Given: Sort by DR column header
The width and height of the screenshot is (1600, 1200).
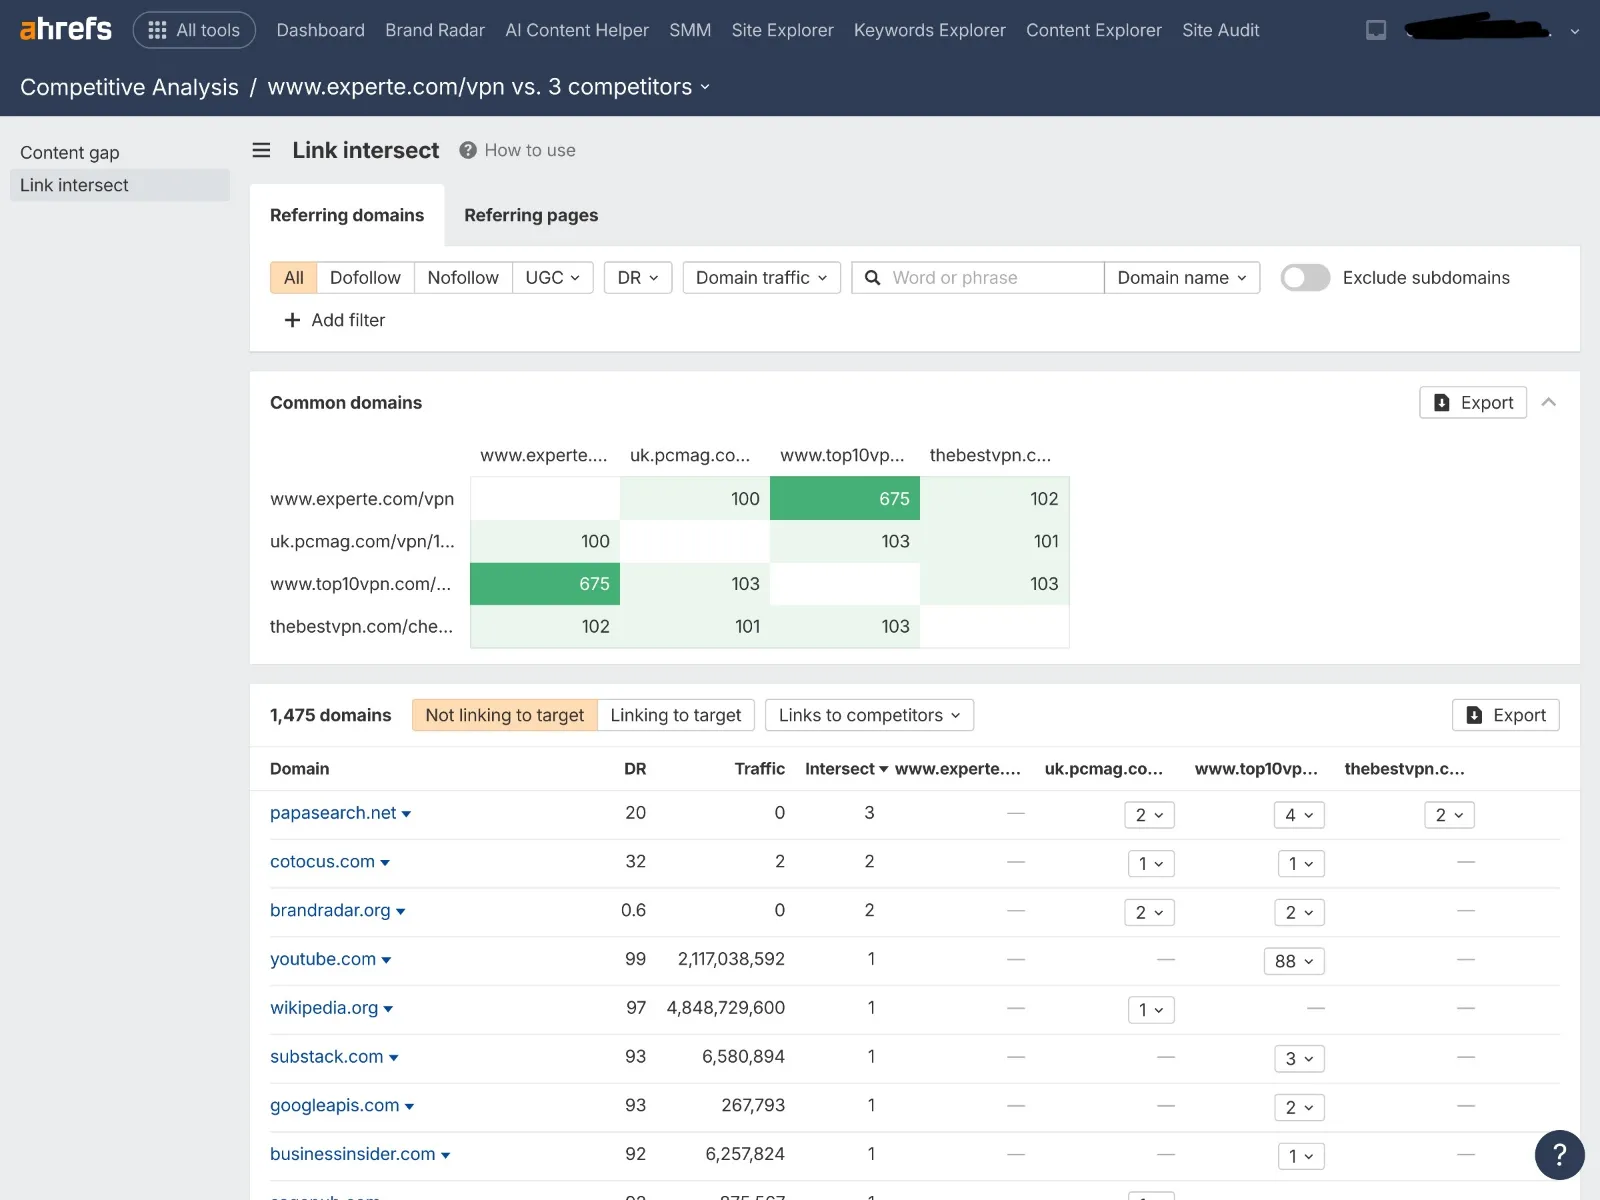Looking at the screenshot, I should (635, 769).
